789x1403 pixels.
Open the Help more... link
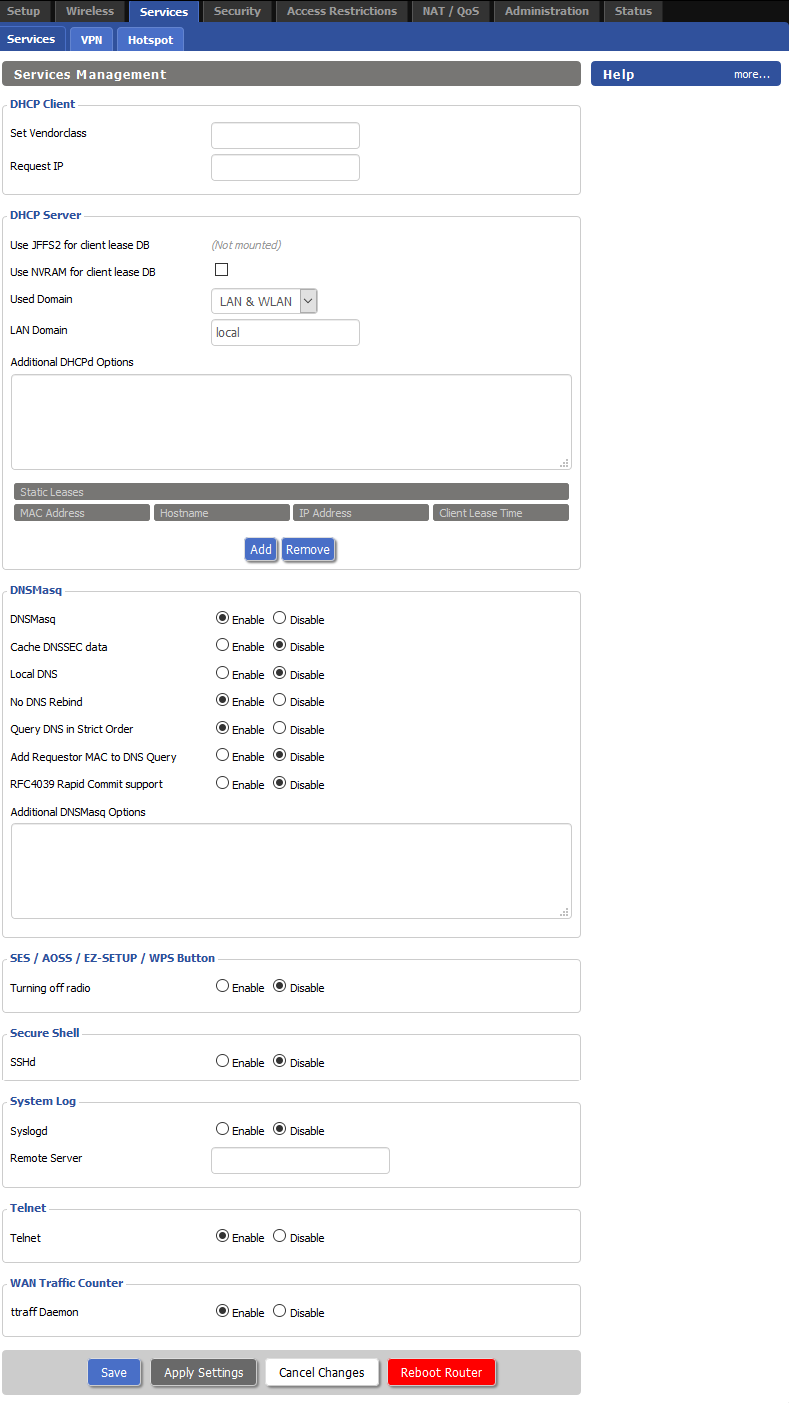coord(751,74)
